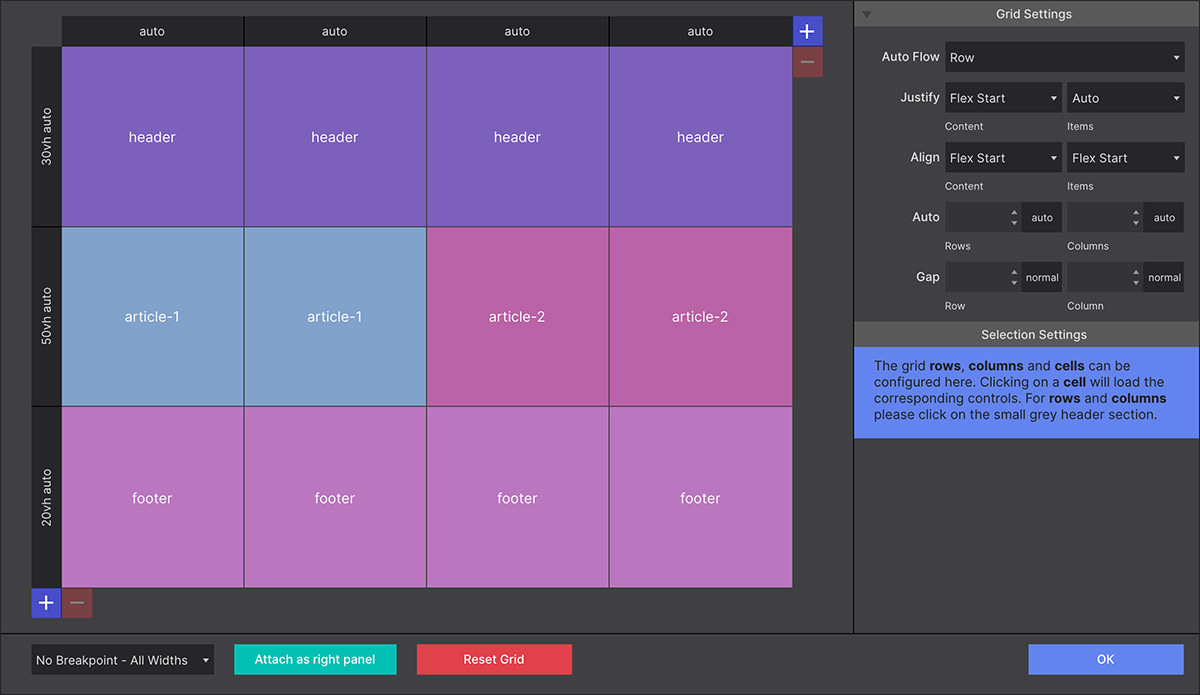Viewport: 1200px width, 695px height.
Task: Confirm with the OK button
Action: click(x=1105, y=659)
